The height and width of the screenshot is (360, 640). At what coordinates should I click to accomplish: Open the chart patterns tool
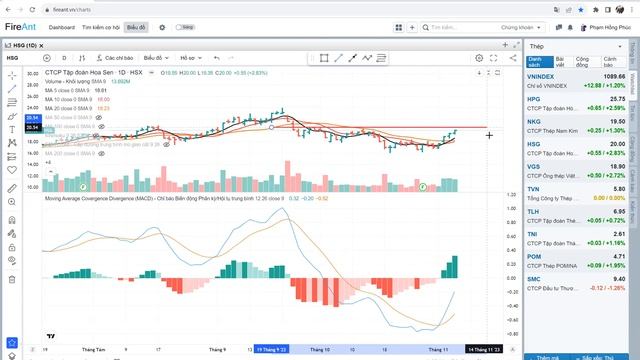click(12, 143)
